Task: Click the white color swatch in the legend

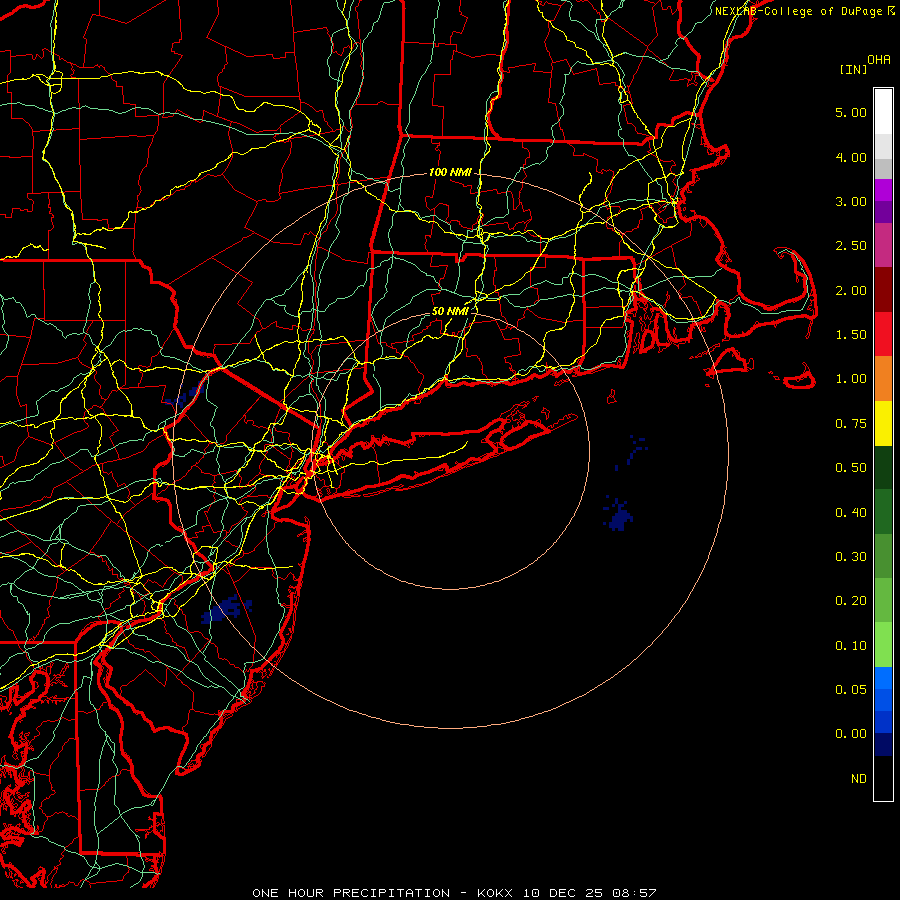Action: pos(883,112)
